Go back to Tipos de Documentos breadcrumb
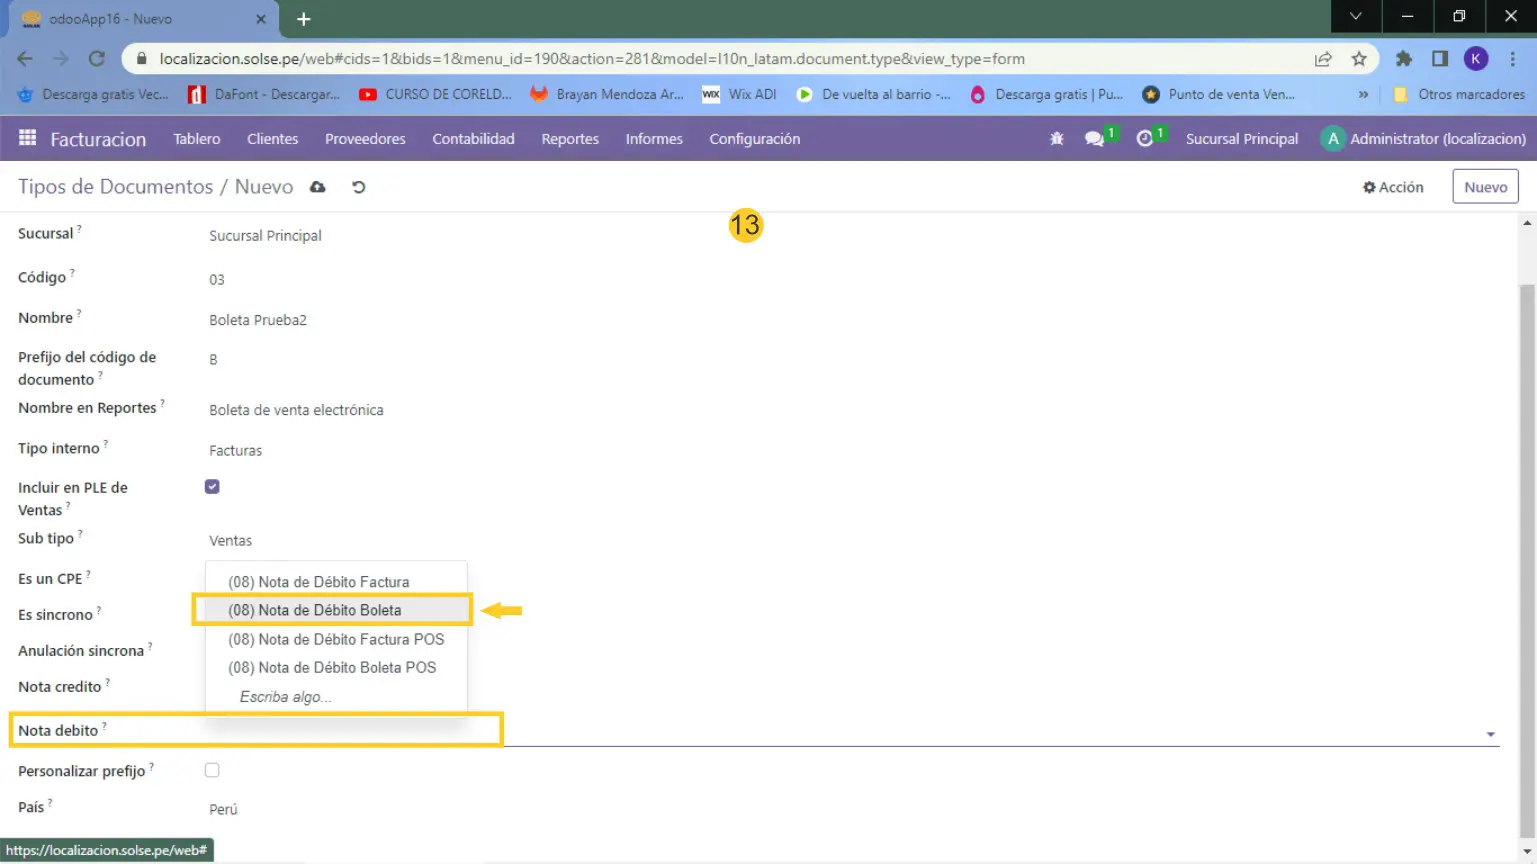 tap(115, 187)
